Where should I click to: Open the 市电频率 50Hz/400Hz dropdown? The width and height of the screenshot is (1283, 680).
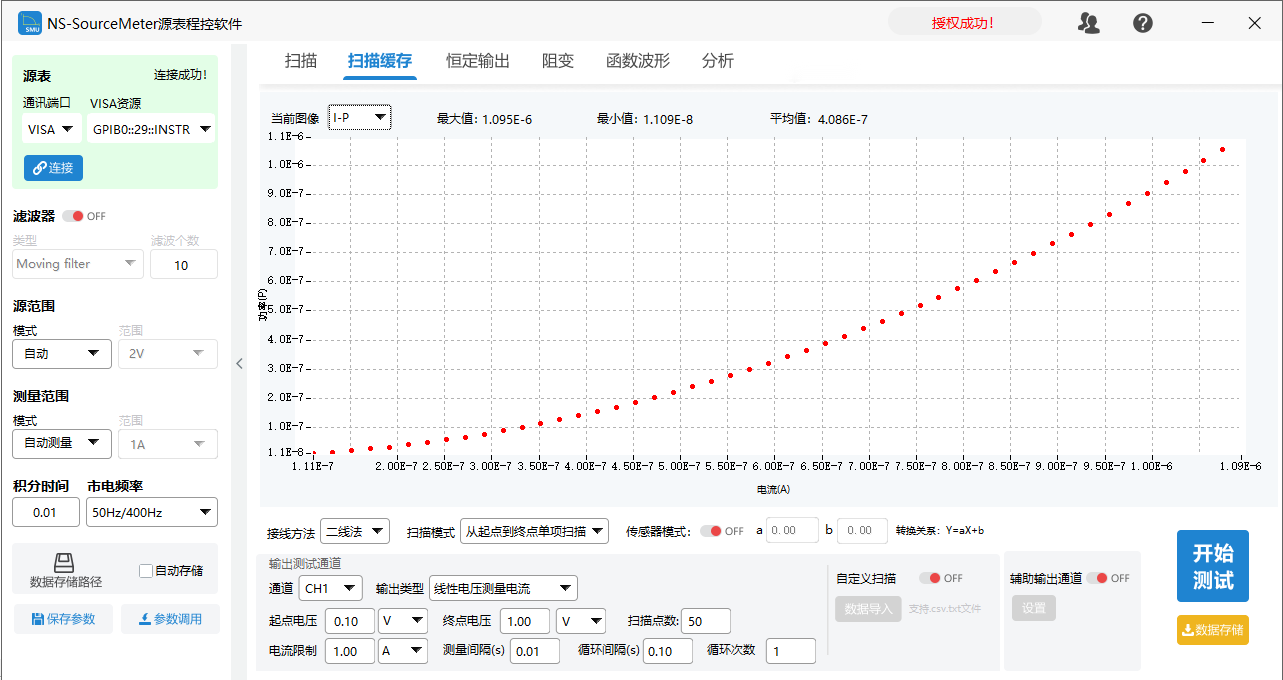pos(152,512)
